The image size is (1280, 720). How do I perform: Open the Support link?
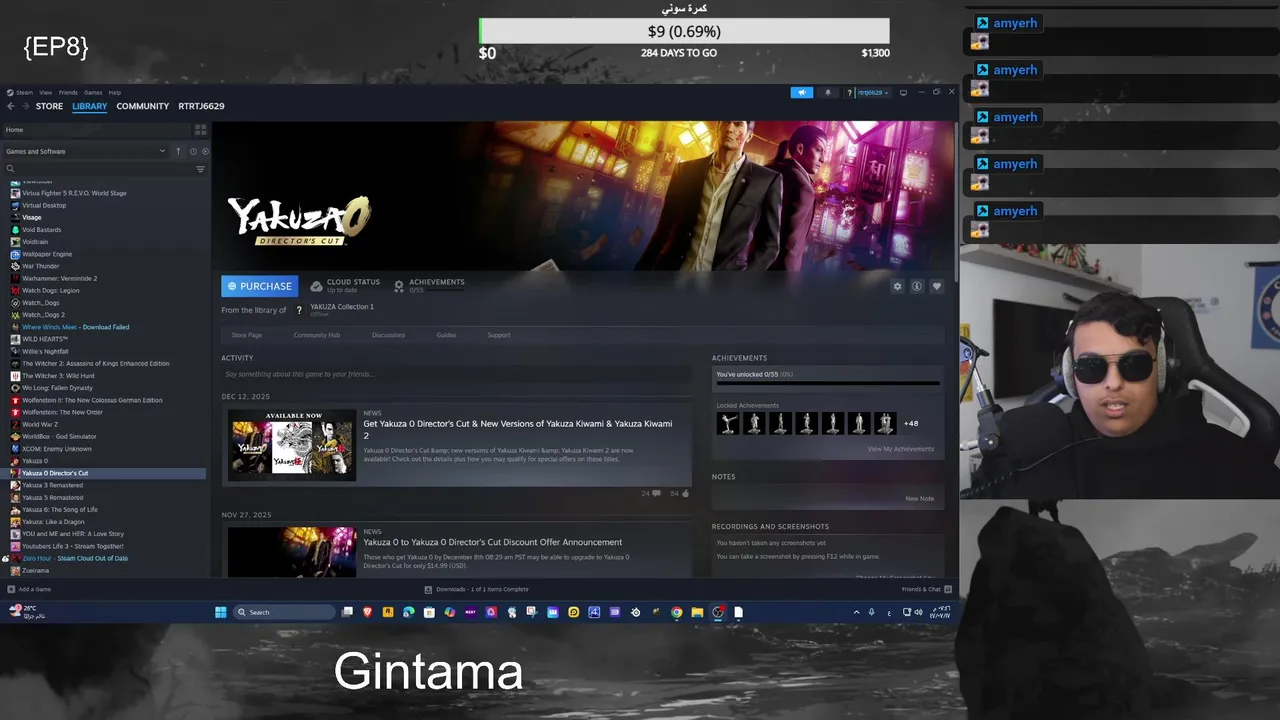pos(499,335)
